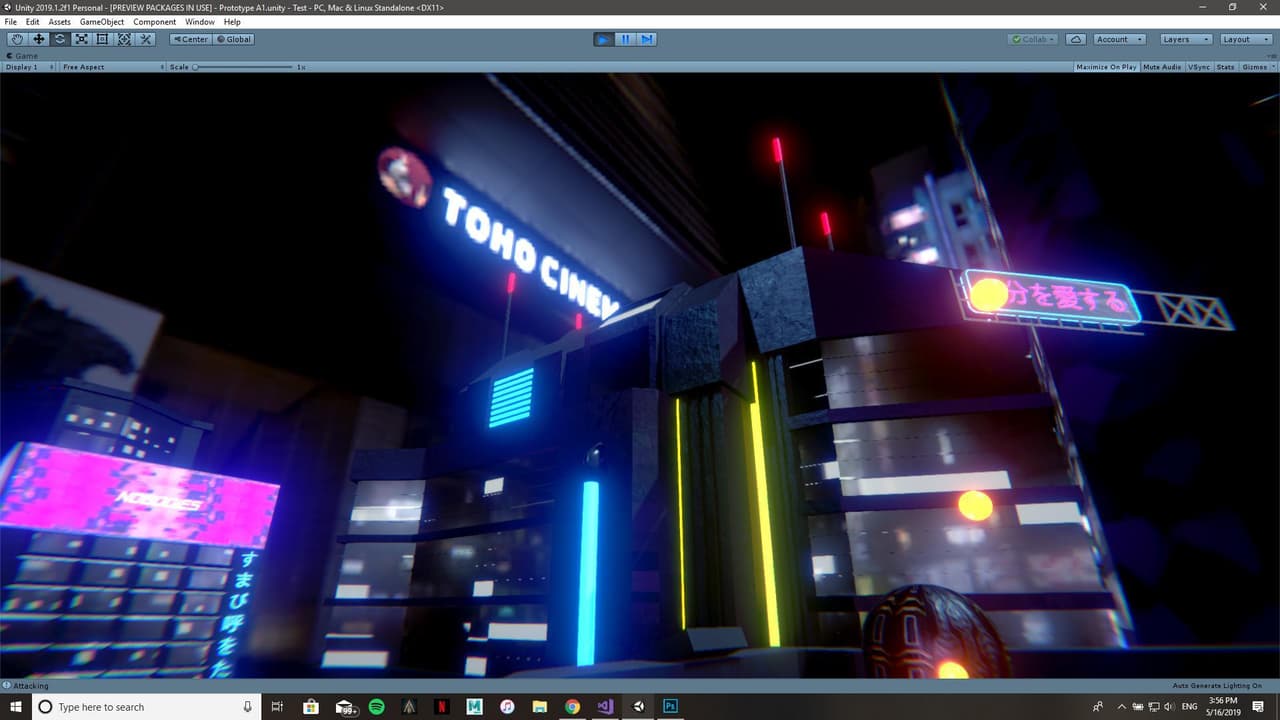The height and width of the screenshot is (720, 1280).
Task: Toggle VSync in Game view
Action: (1199, 67)
